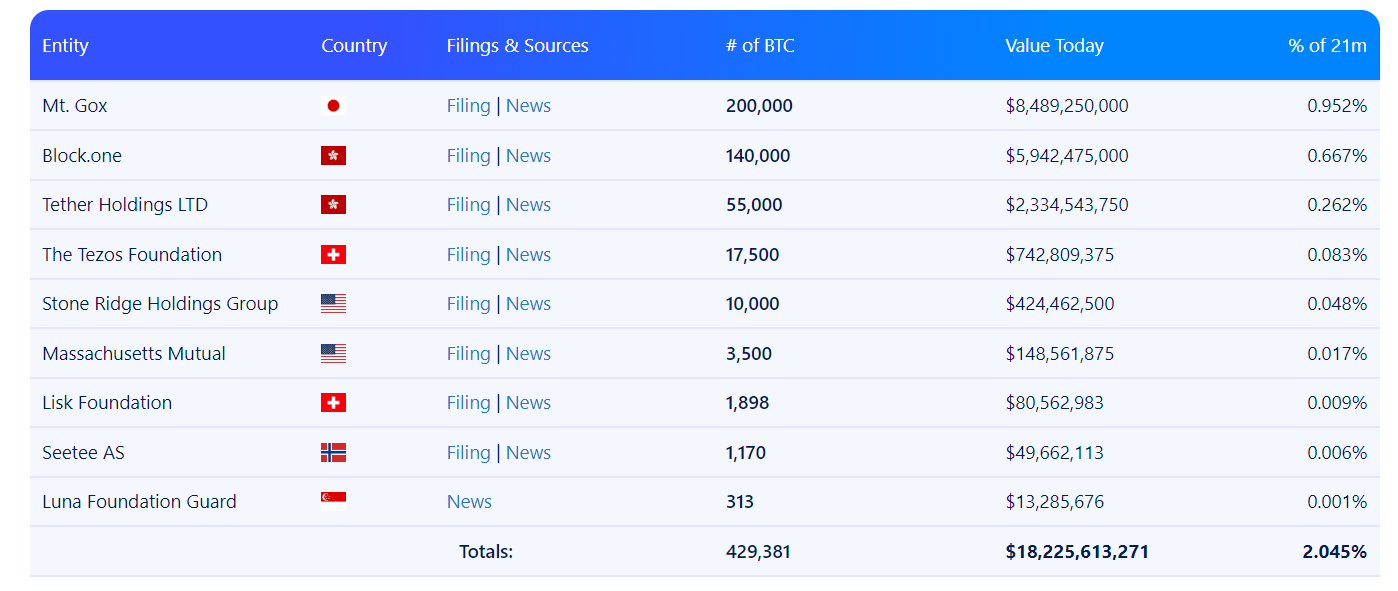This screenshot has width=1398, height=591.
Task: Click the Country column header
Action: [354, 46]
